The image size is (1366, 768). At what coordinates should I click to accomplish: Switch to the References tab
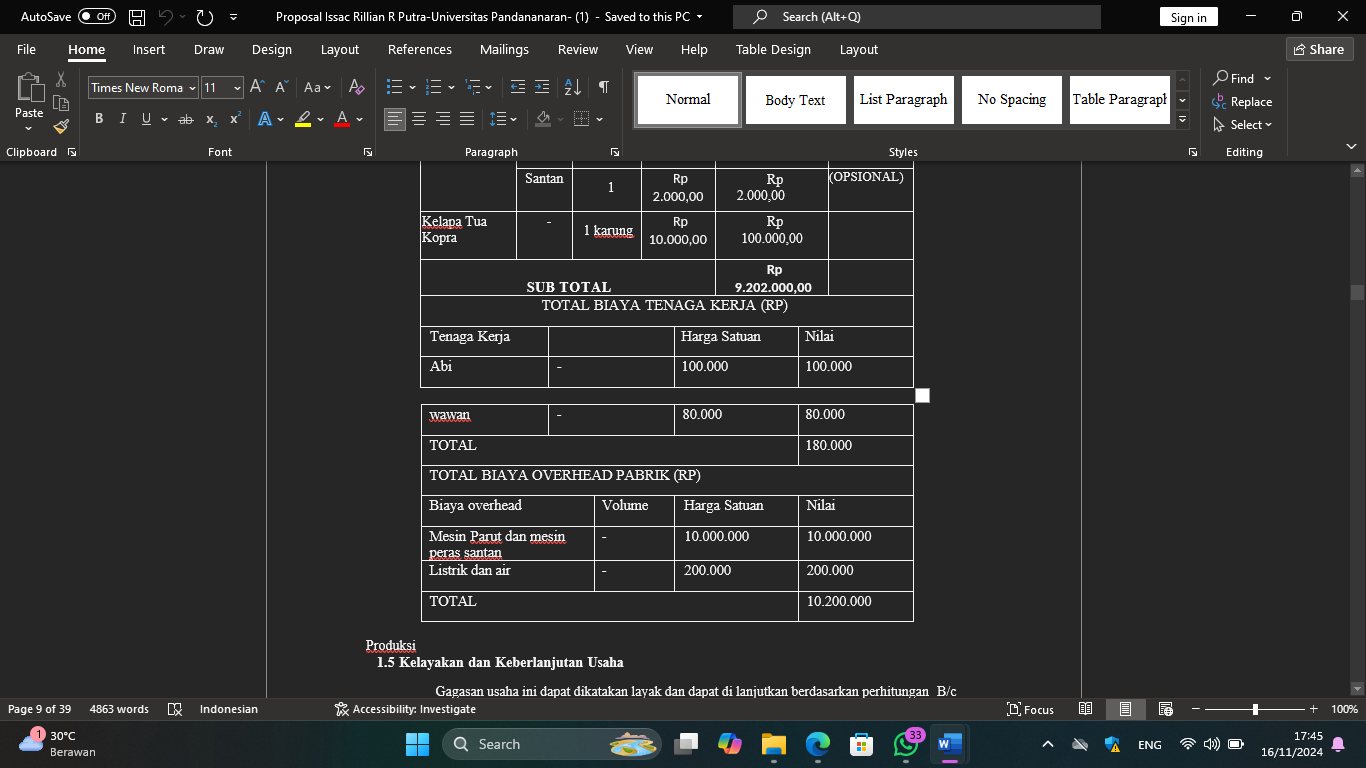420,49
